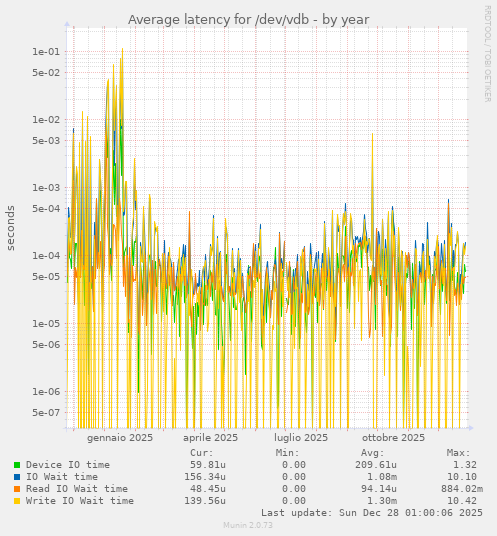Click the 5e-04 y-axis tick label
Viewport: 497px width, 536px height.
point(46,209)
